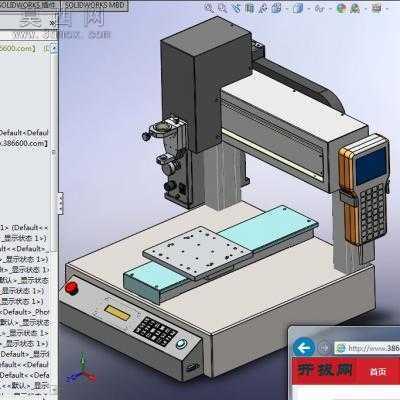This screenshot has height=400, width=400.
Task: Expand the Hide/Show Items dropdown arrow
Action: tap(330, 9)
